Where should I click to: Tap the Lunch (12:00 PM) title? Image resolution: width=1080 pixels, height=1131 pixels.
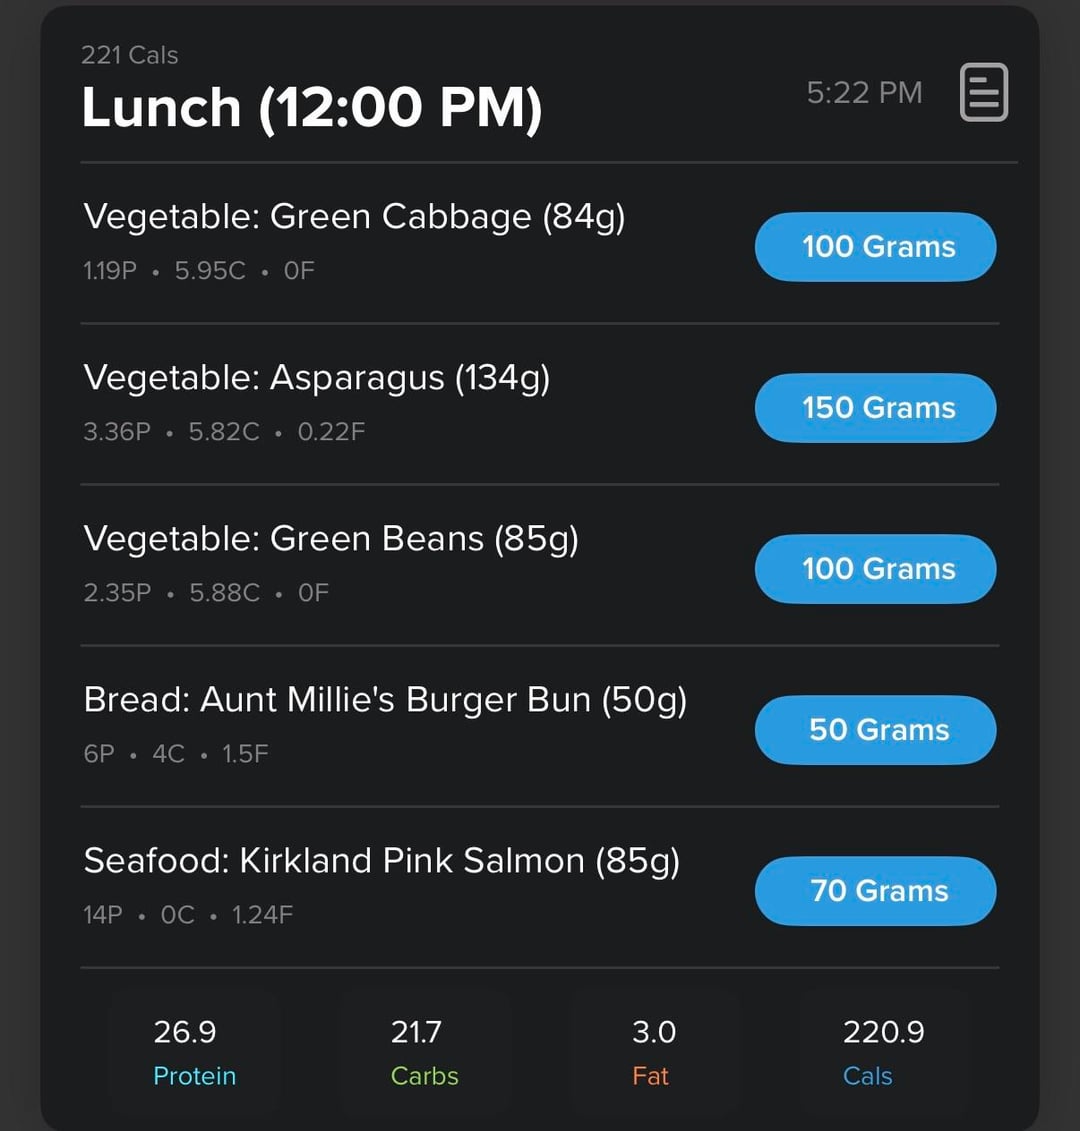[x=311, y=107]
